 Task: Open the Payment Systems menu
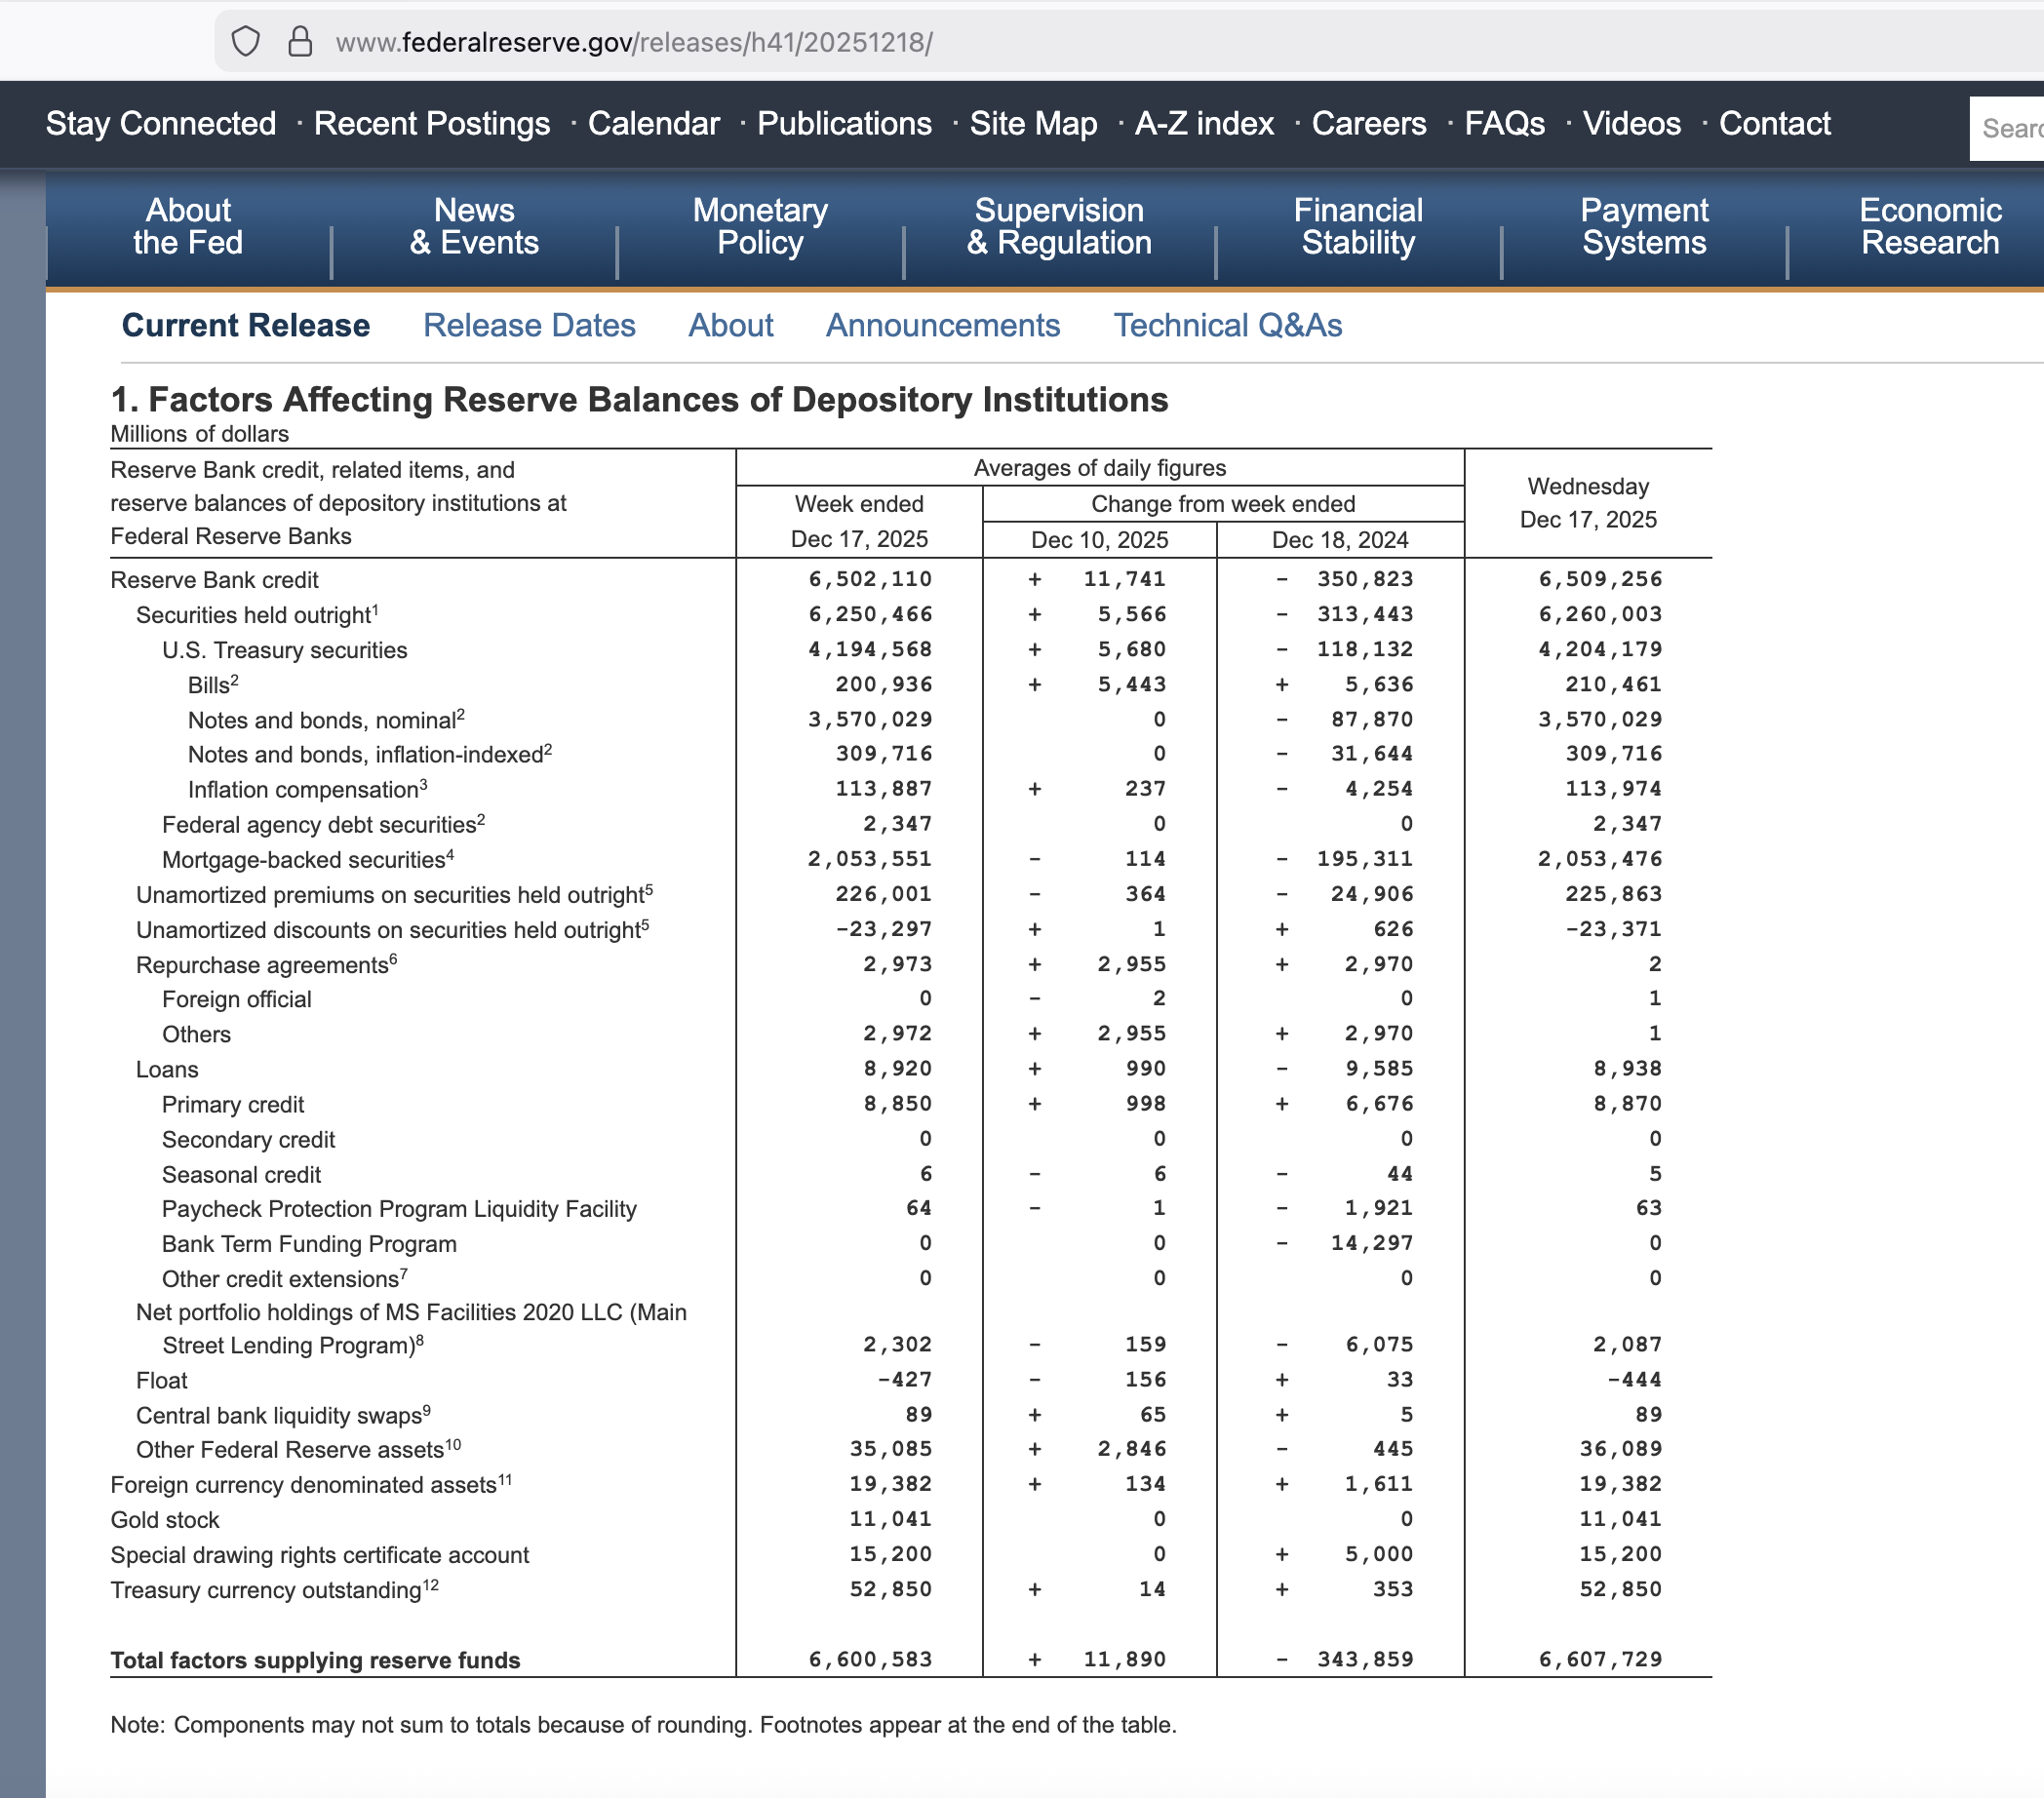(x=1643, y=226)
